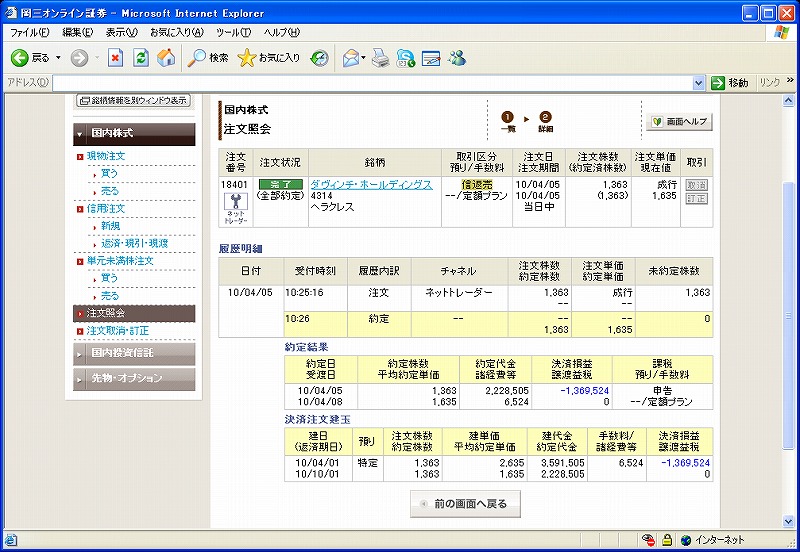Click the ネットトレーダー tool icon

pos(236,208)
